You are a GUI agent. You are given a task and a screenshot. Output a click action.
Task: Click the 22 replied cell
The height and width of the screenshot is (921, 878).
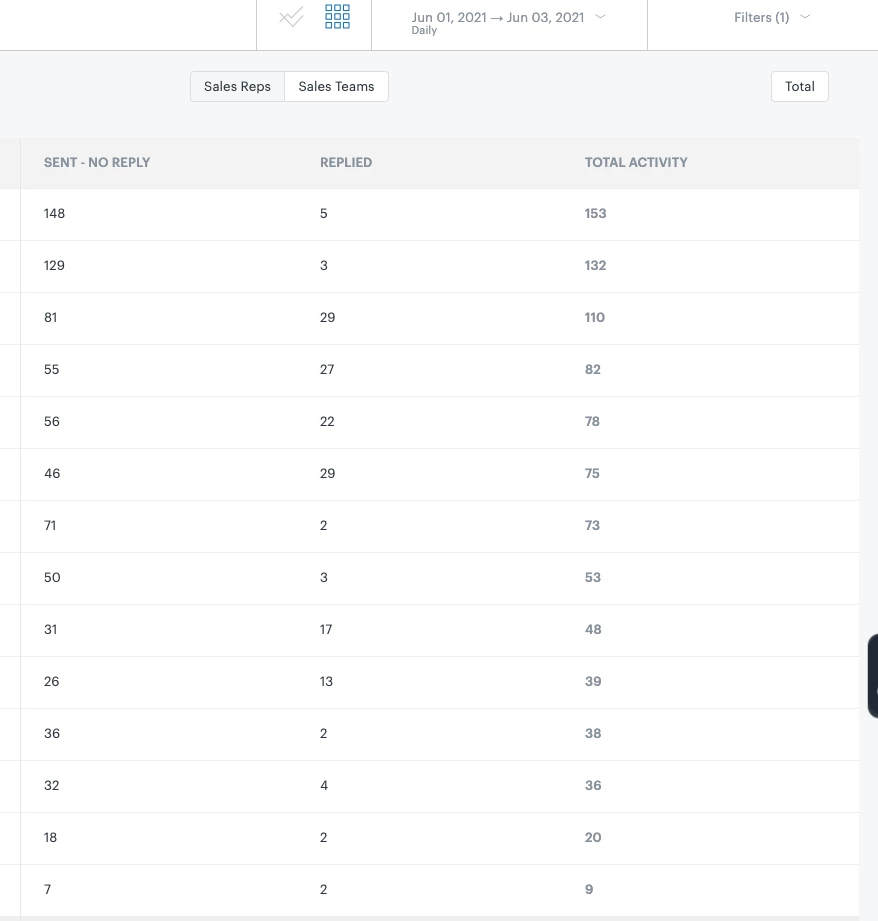click(x=327, y=422)
